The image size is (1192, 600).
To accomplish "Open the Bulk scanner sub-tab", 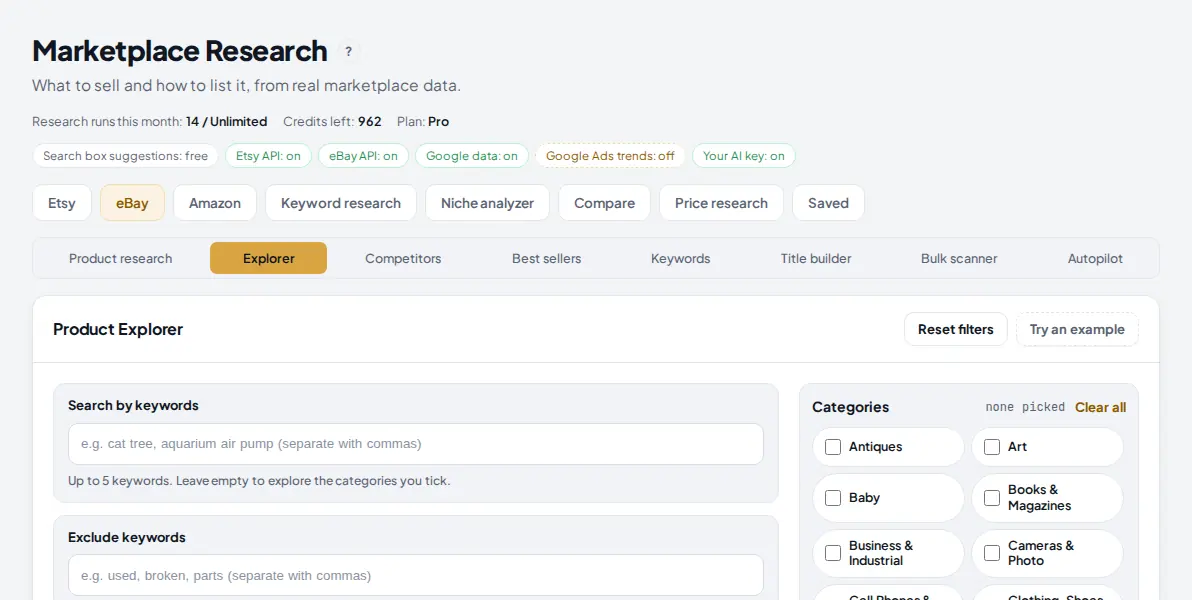I will pos(959,259).
